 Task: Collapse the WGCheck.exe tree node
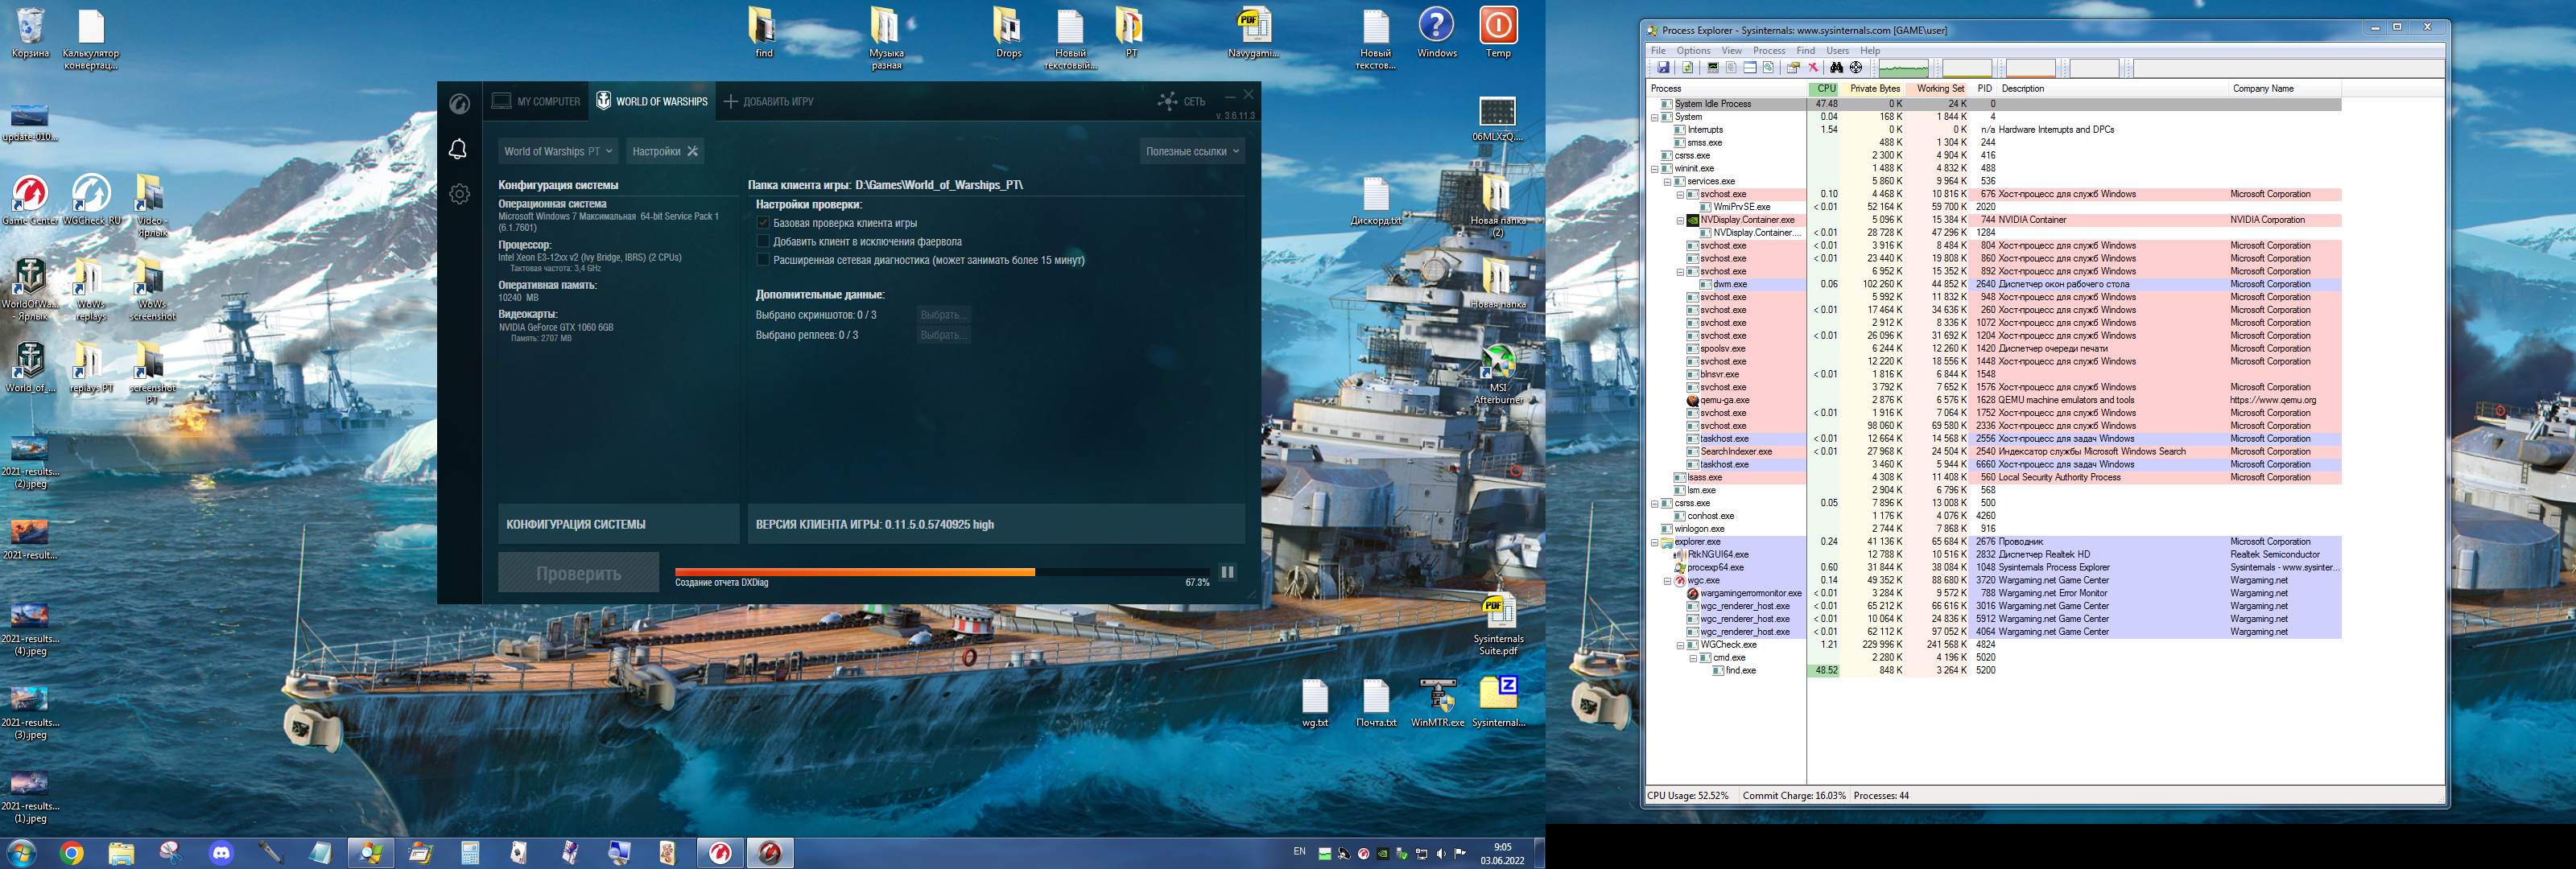tap(1680, 645)
